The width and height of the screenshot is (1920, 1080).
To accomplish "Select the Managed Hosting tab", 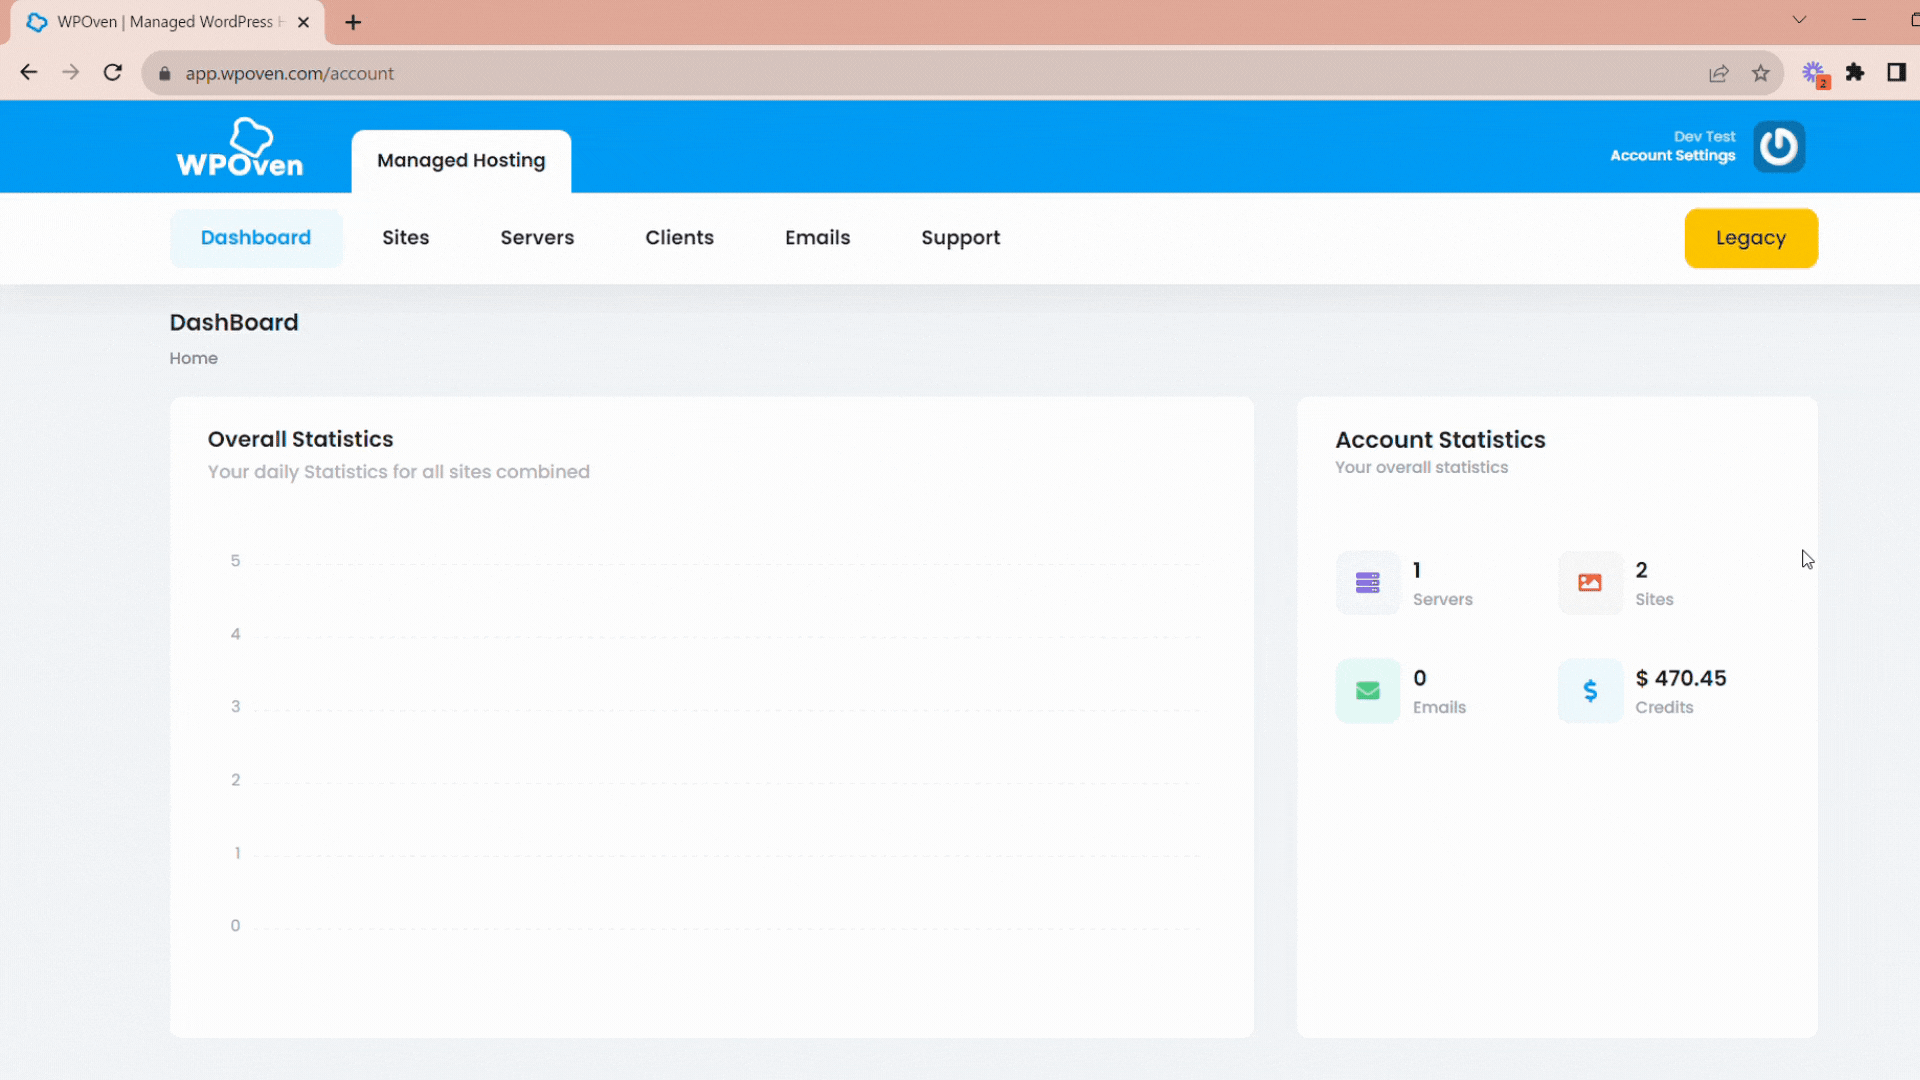I will [x=461, y=161].
